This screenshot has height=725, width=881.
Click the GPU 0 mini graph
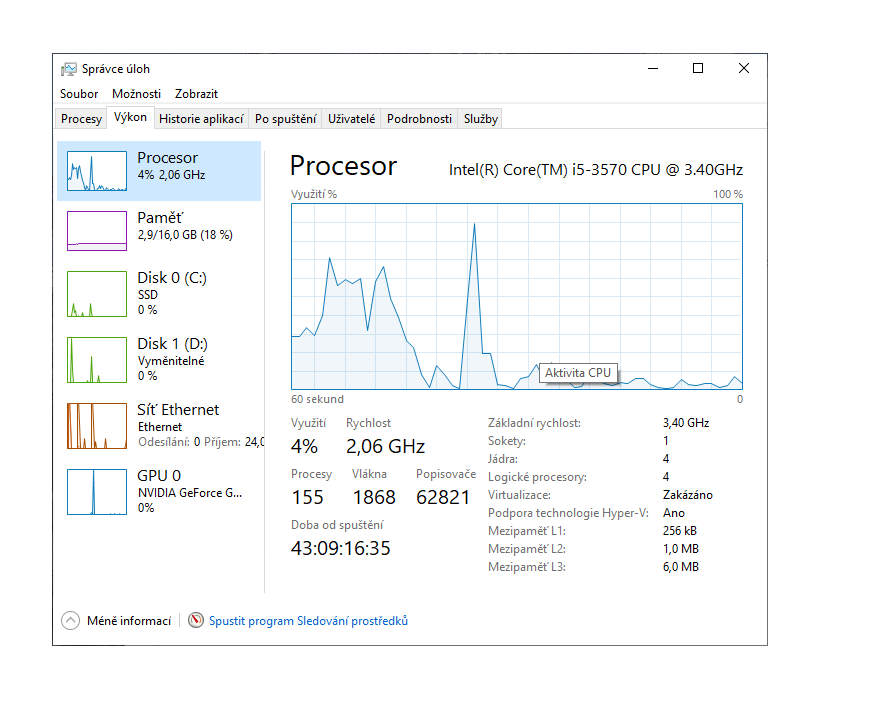97,492
